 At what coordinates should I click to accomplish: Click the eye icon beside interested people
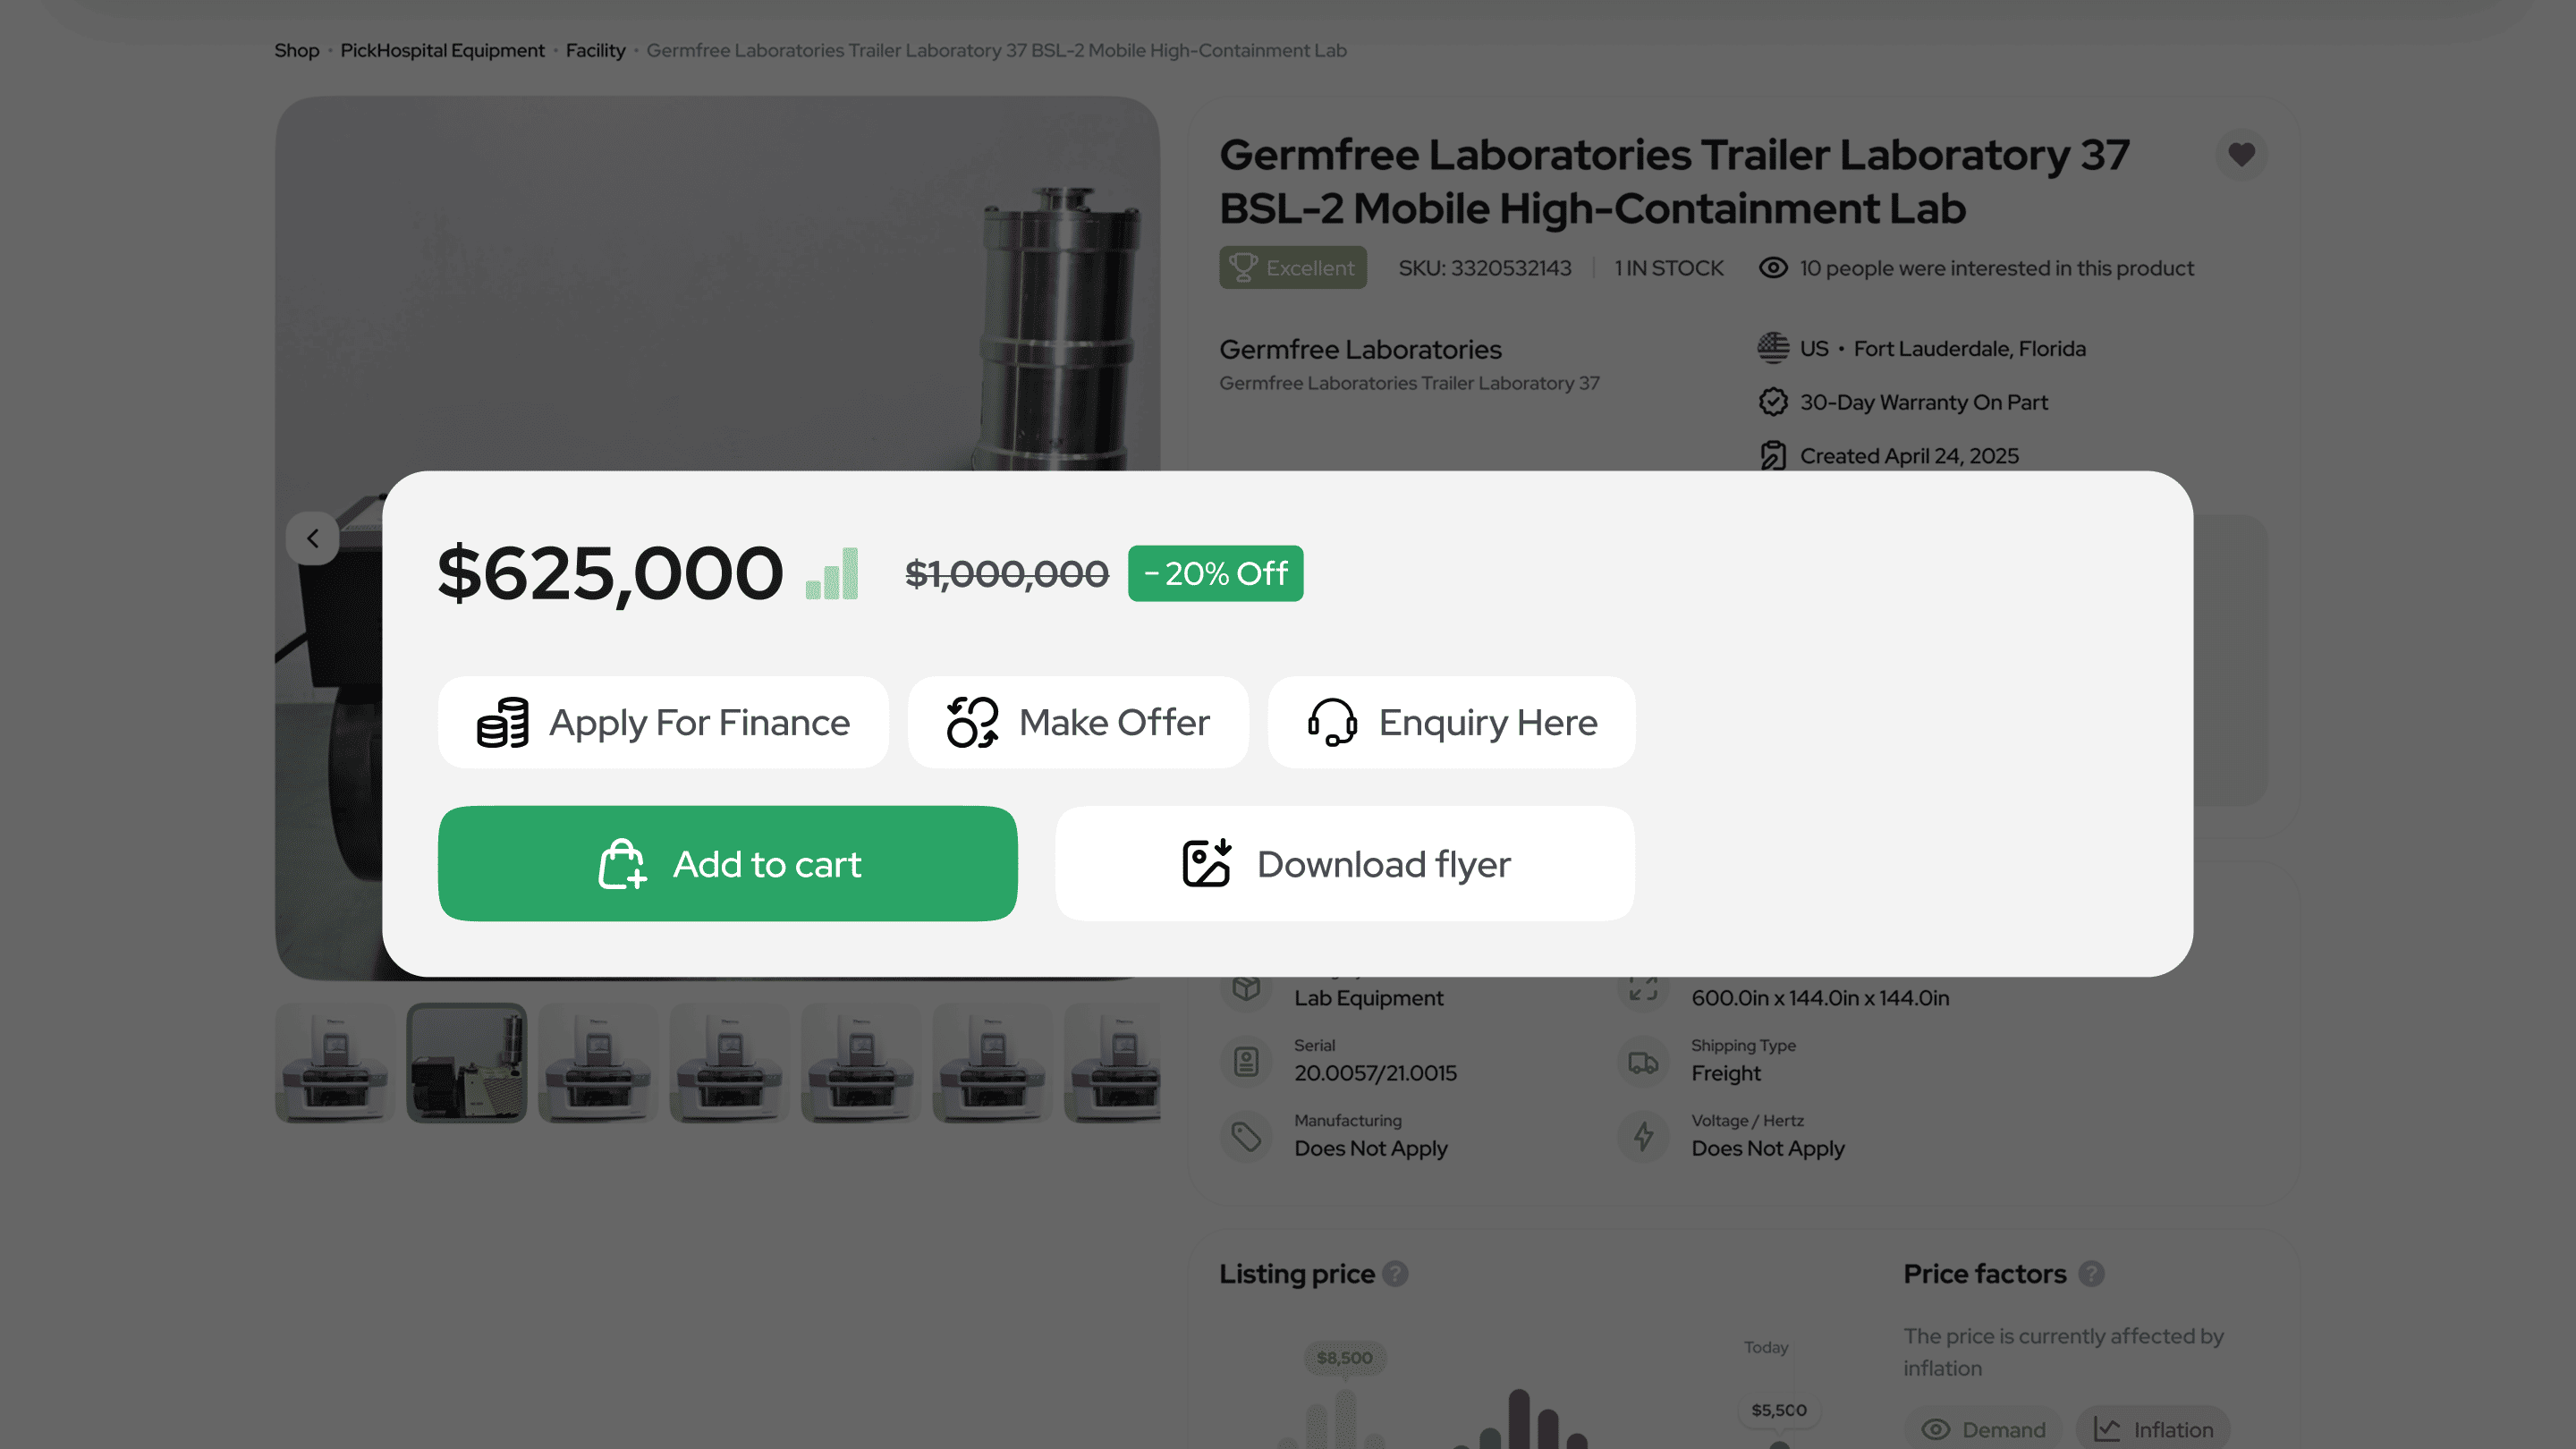point(1773,268)
